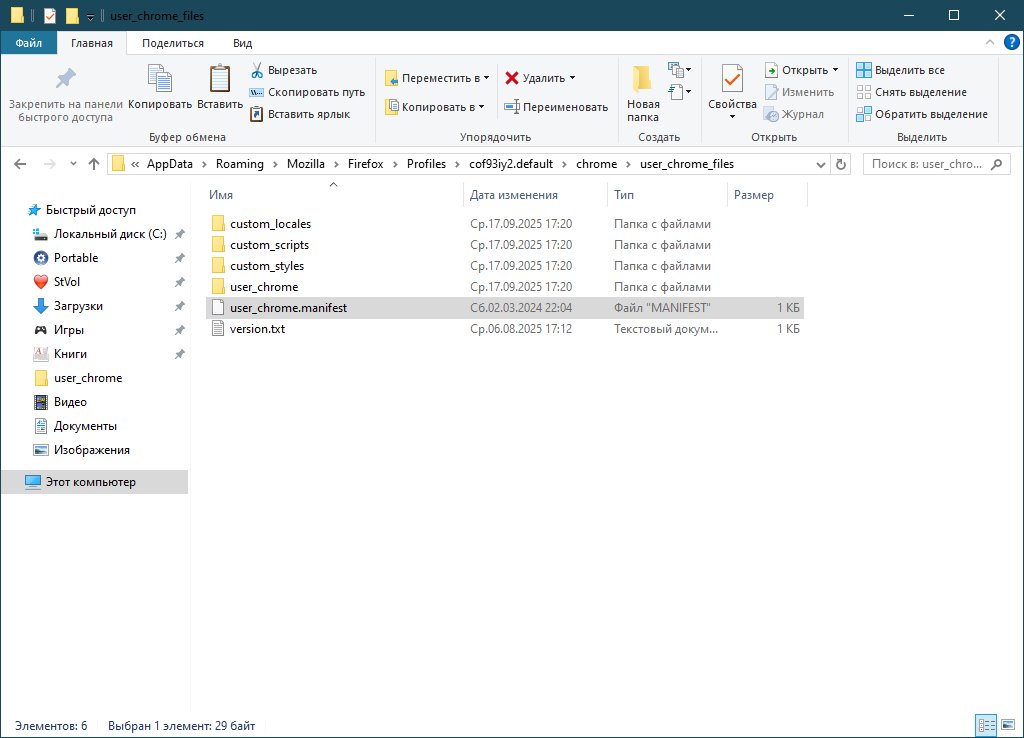This screenshot has width=1024, height=738.
Task: Open the address bar history dropdown
Action: 820,164
